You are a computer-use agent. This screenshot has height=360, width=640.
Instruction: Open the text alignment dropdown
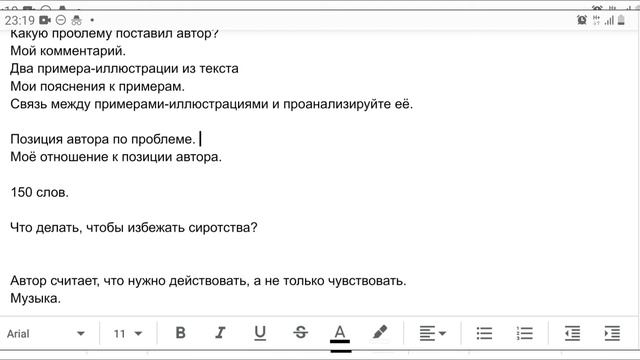pyautogui.click(x=433, y=333)
